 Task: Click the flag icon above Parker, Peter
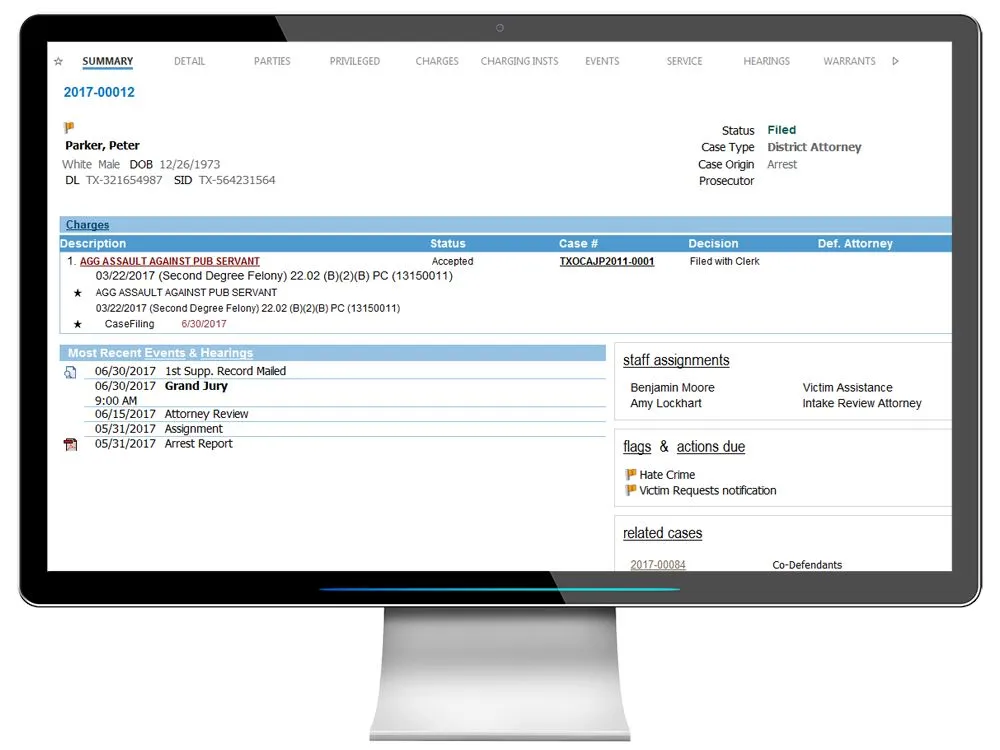click(69, 128)
